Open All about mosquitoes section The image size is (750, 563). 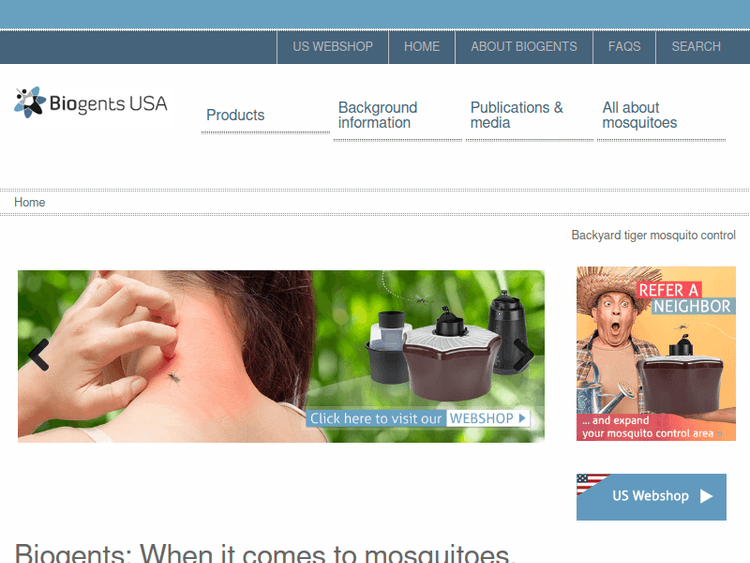click(x=640, y=115)
